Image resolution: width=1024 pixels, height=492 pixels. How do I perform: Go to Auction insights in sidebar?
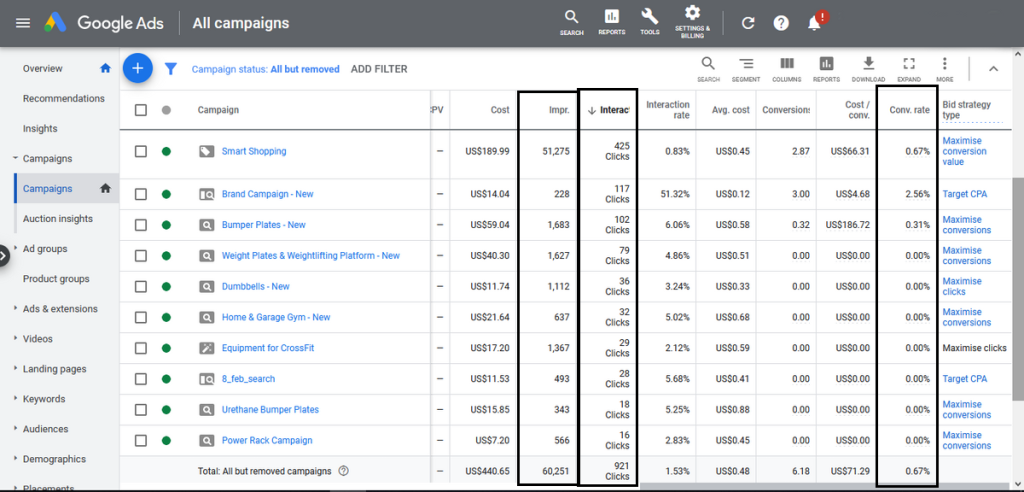coord(58,219)
